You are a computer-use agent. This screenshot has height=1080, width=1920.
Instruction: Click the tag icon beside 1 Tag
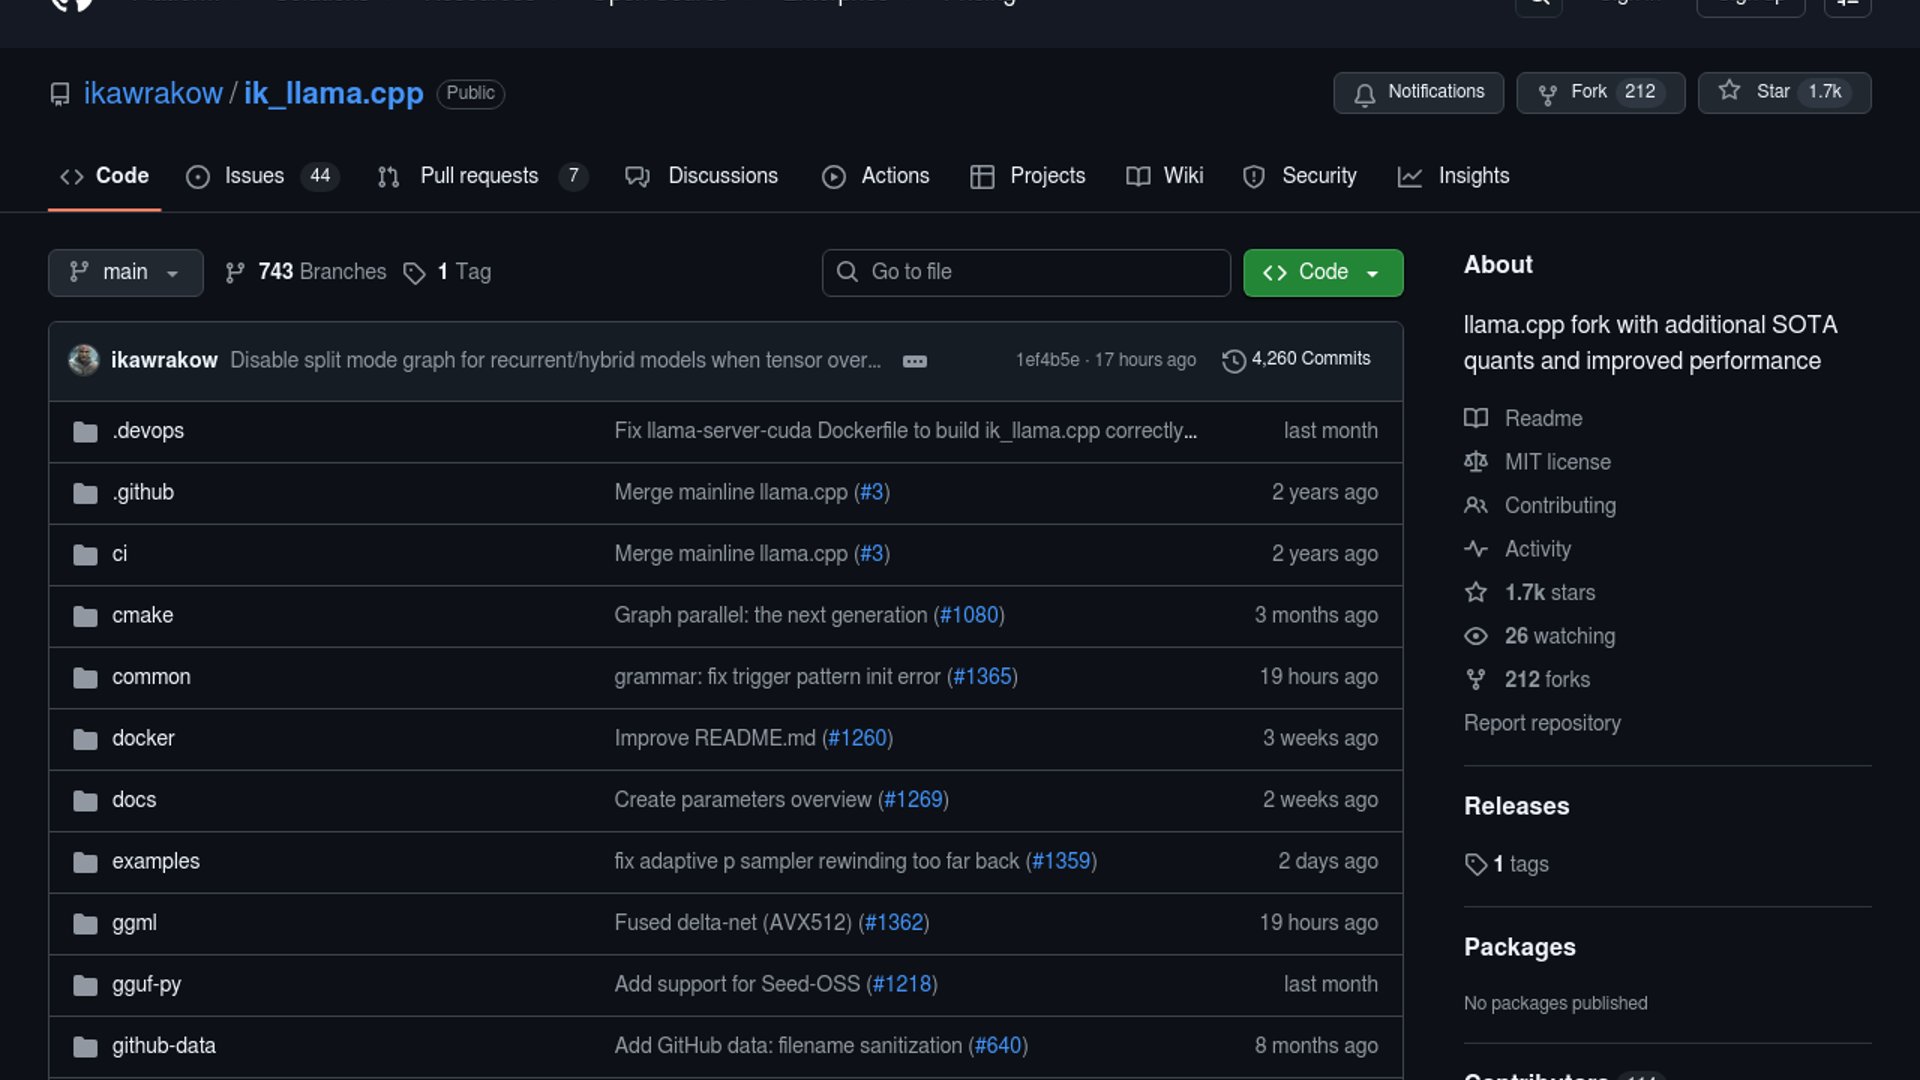click(414, 273)
